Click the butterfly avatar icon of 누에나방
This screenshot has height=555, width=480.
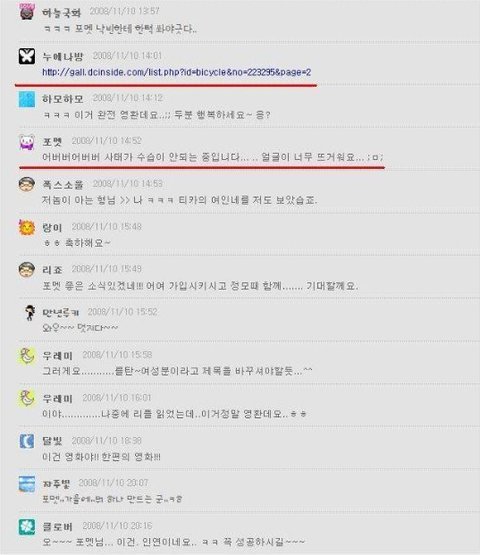(27, 56)
